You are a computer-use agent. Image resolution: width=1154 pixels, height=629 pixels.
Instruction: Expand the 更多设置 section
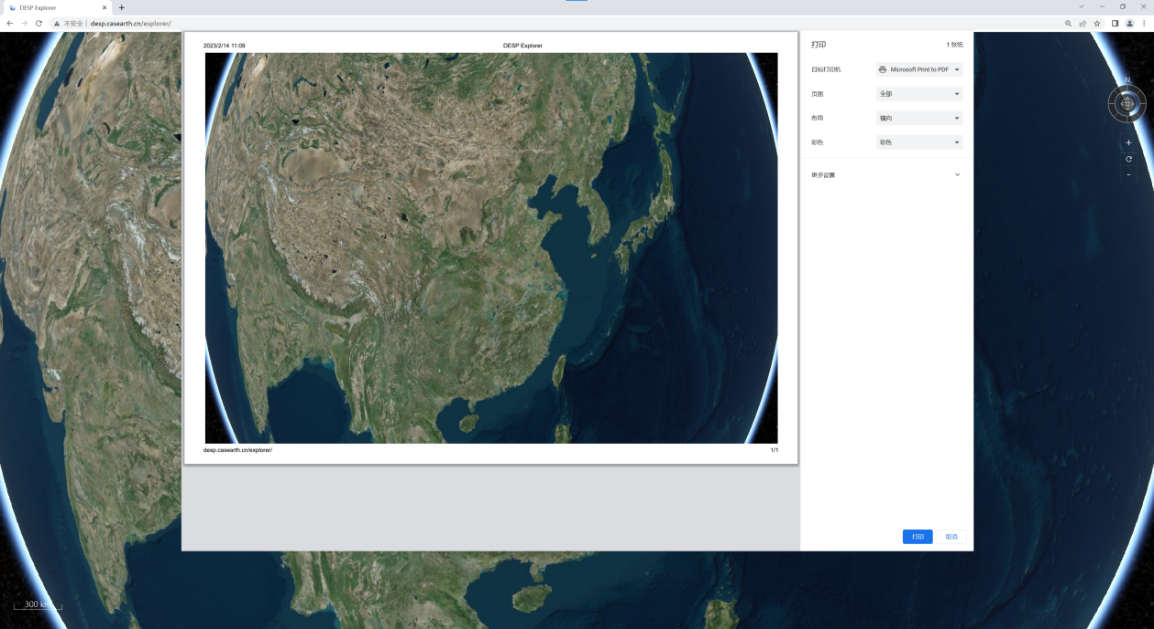(x=886, y=175)
